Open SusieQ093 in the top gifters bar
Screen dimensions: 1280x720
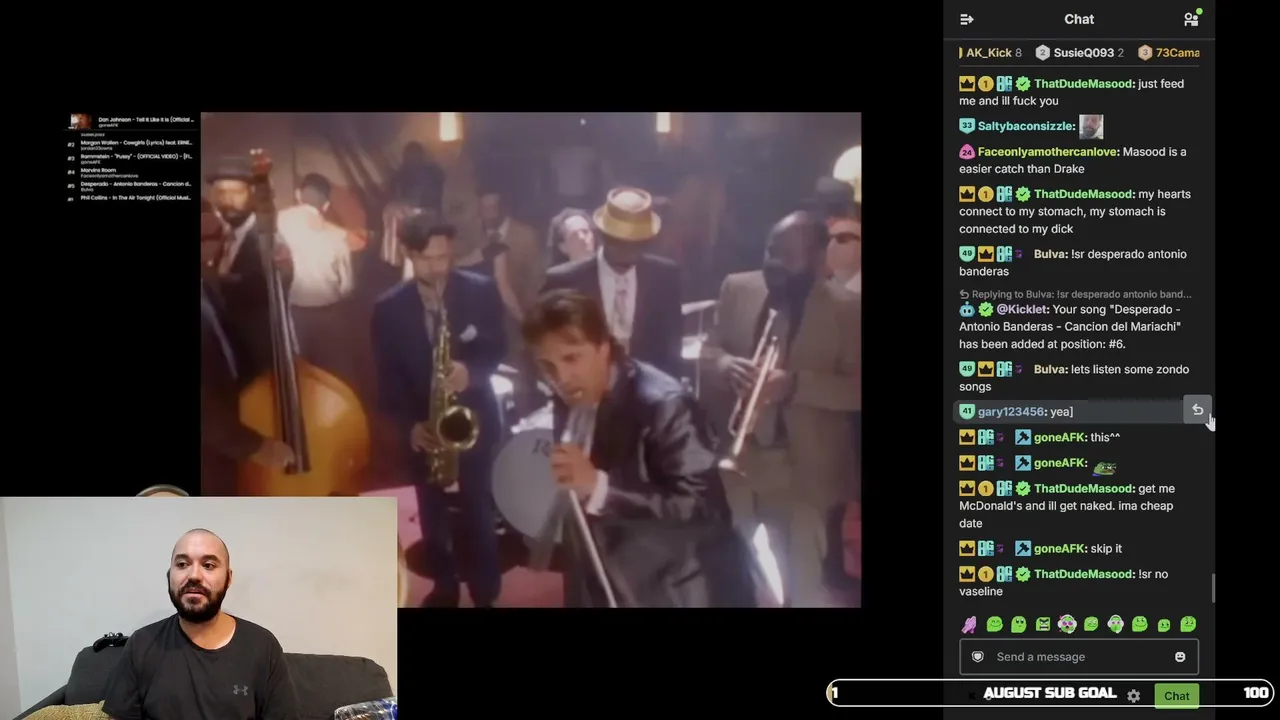1080,53
